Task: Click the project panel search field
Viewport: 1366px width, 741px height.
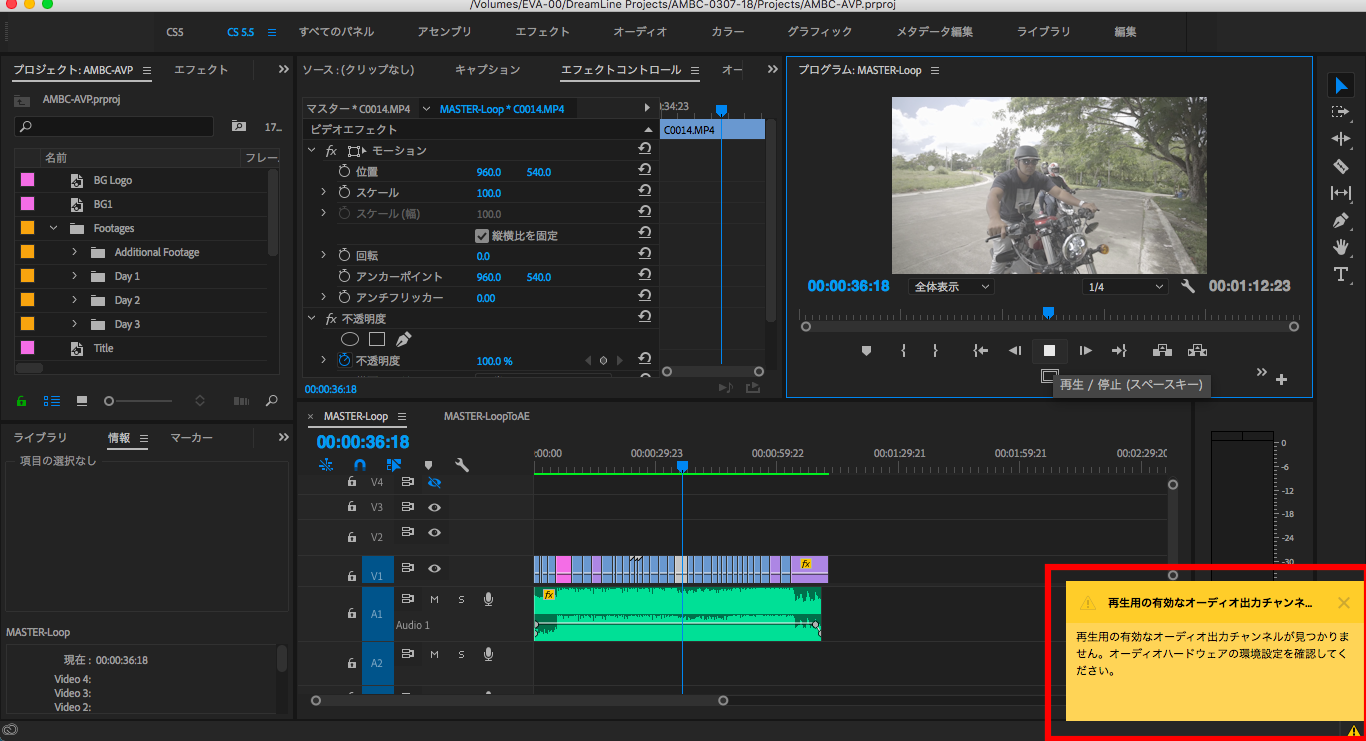Action: pos(115,127)
